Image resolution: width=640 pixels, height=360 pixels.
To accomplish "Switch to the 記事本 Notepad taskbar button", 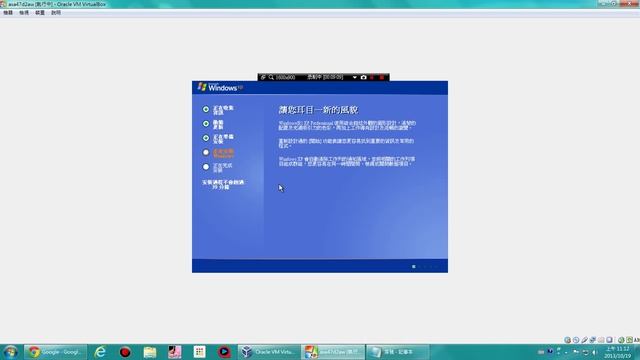I will coord(397,352).
